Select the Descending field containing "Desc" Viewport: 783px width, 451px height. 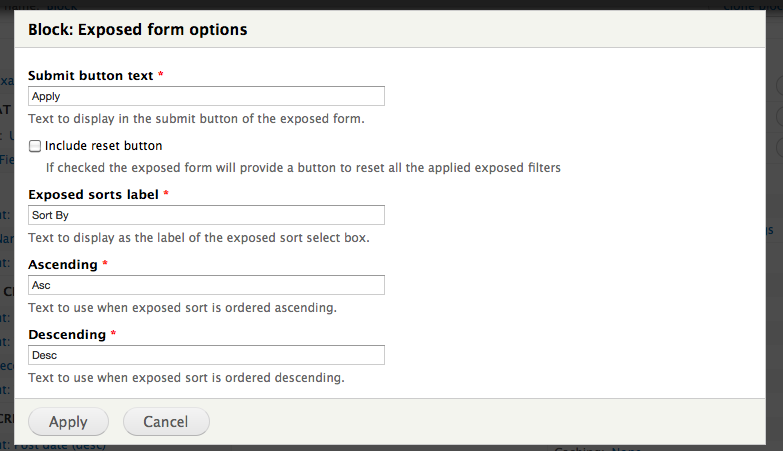point(206,355)
